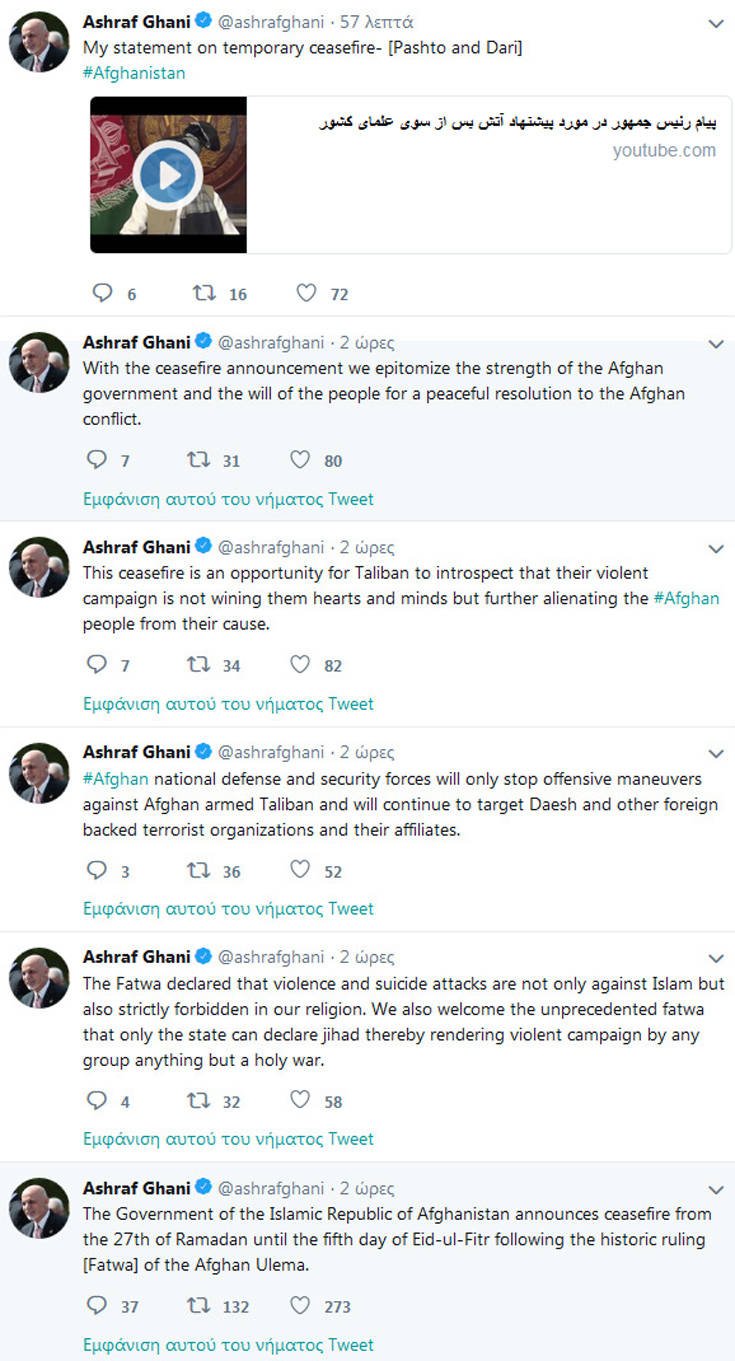This screenshot has width=735, height=1361.
Task: Reply to the temporary ceasefire statement tweet
Action: click(101, 293)
